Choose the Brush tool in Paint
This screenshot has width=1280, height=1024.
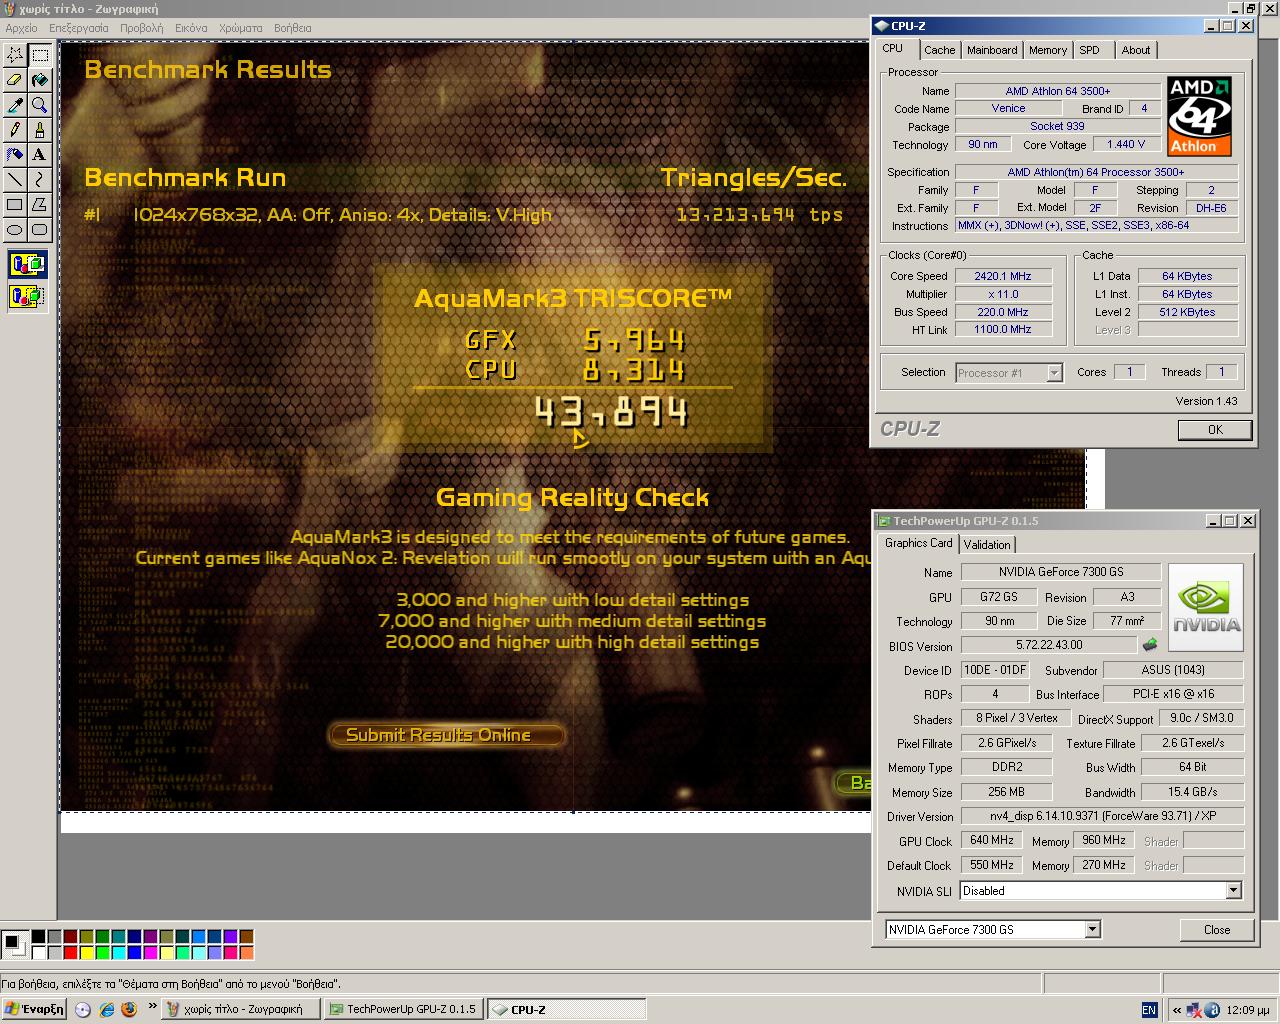click(40, 130)
